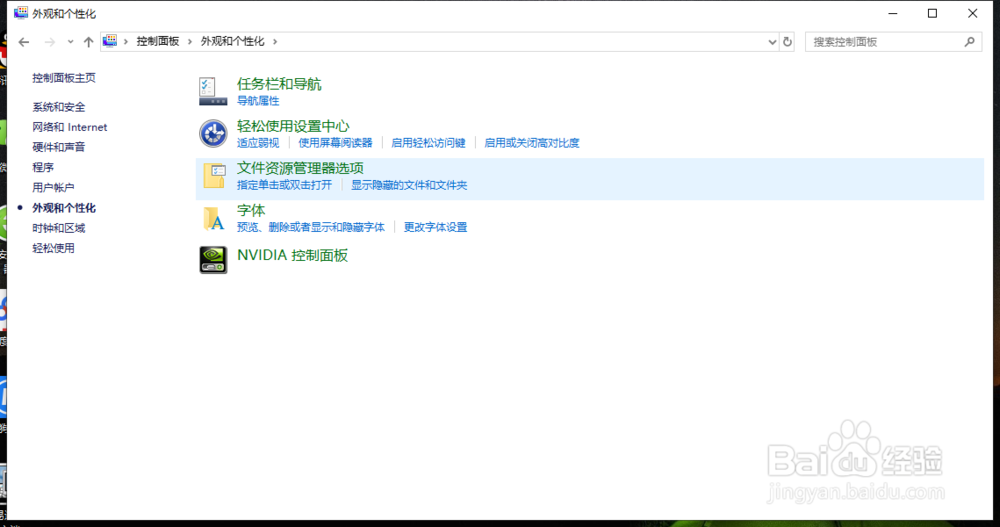Select 控制面板 in the breadcrumb
Viewport: 1000px width, 527px height.
(x=158, y=41)
